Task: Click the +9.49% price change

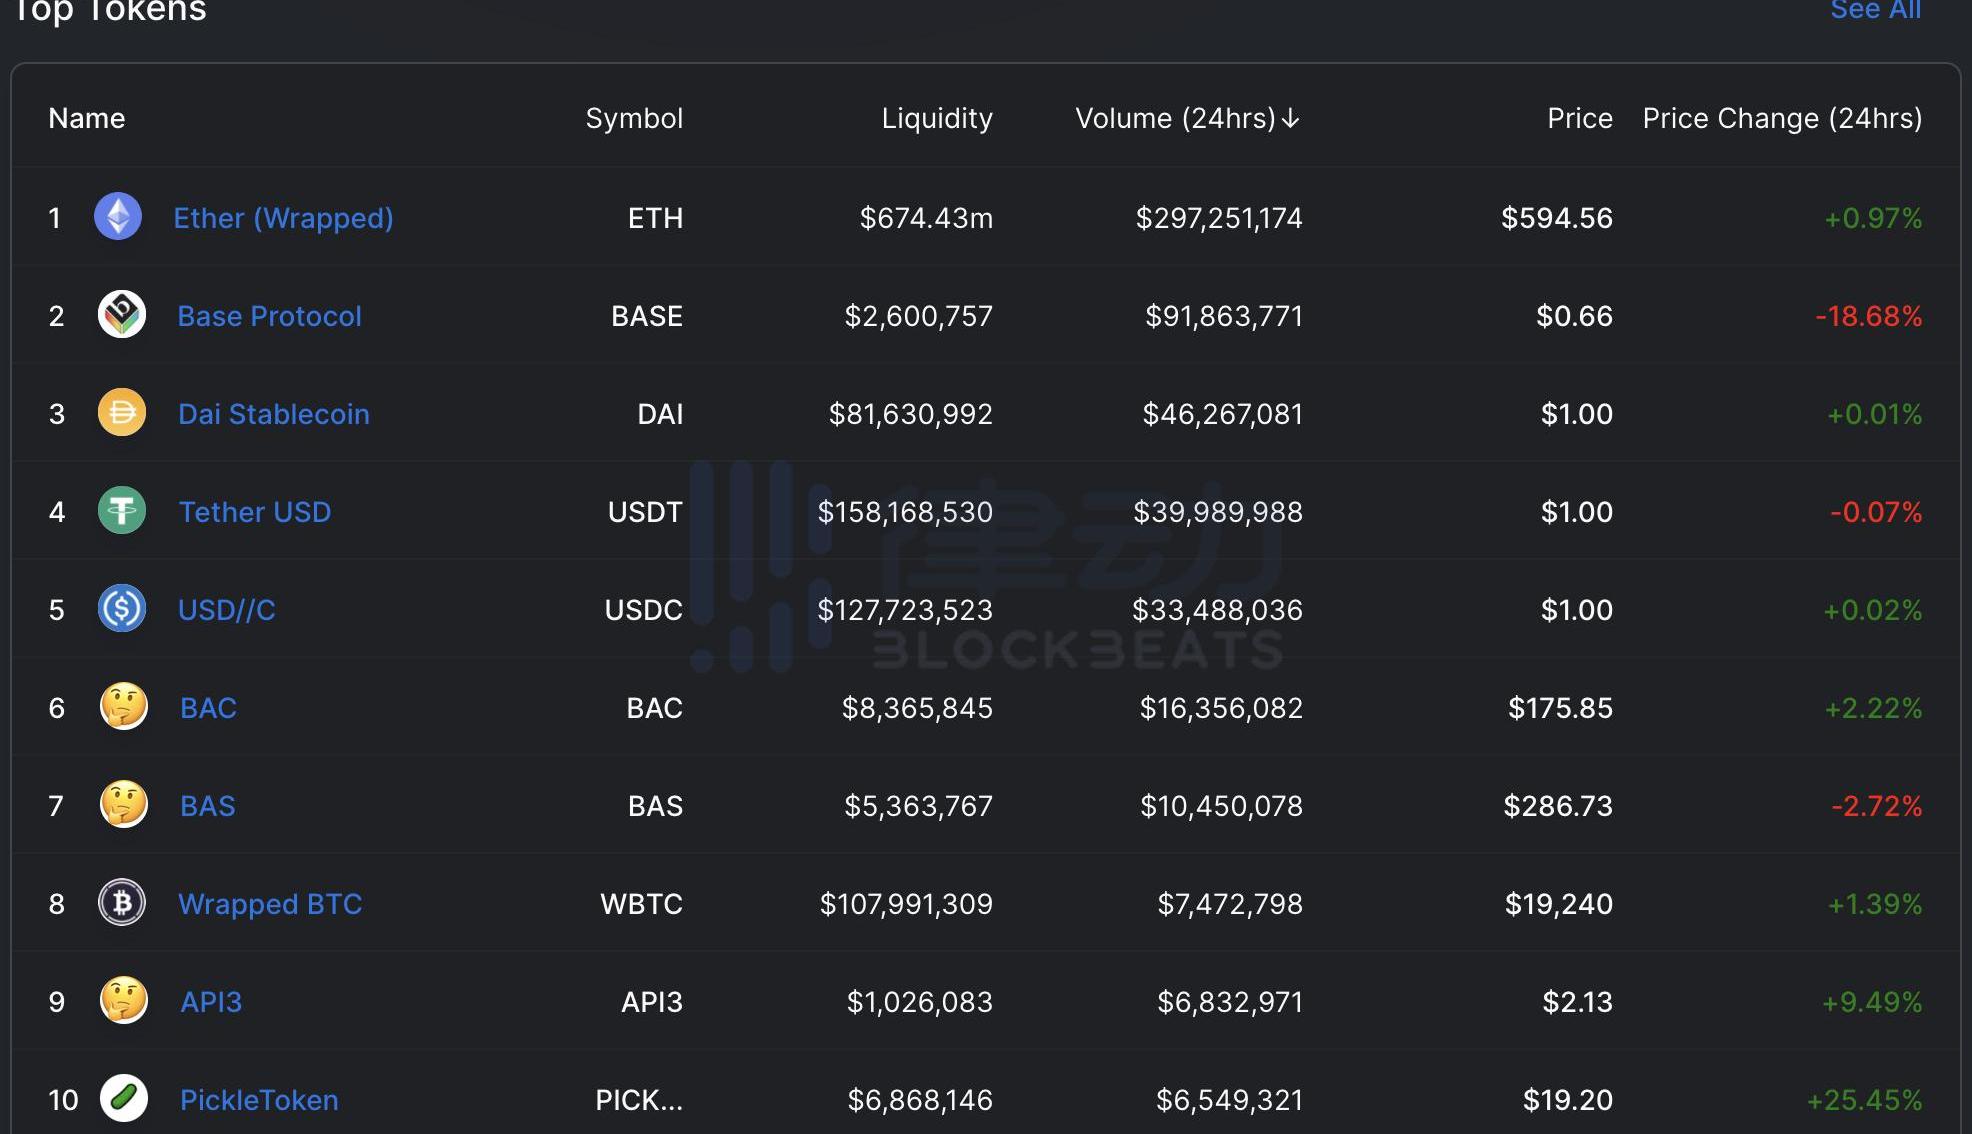Action: [x=1872, y=1002]
